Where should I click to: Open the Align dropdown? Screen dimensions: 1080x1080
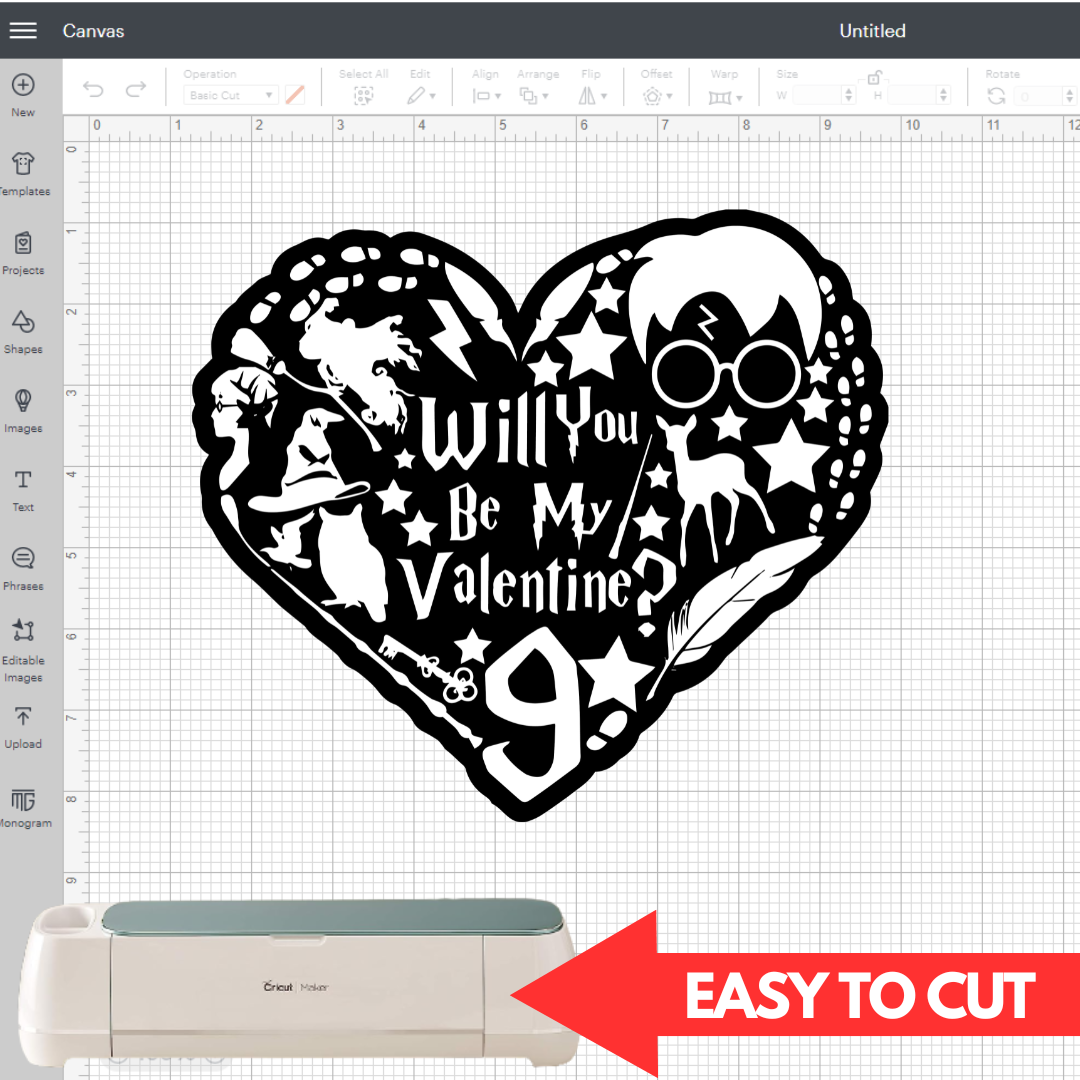point(486,96)
